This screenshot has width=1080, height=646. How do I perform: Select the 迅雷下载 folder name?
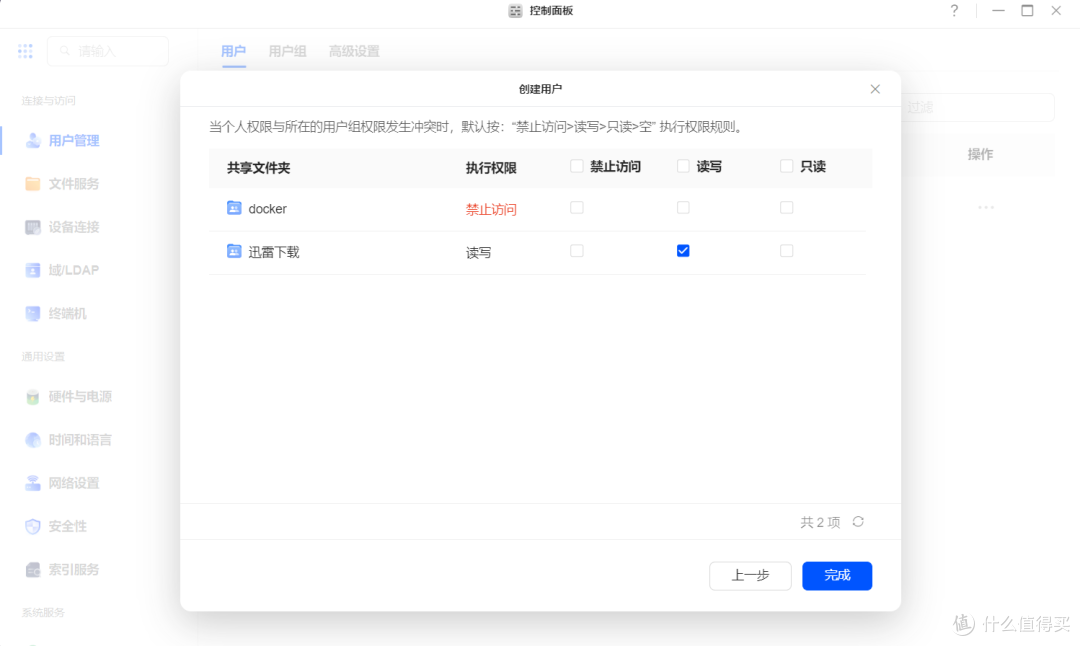tap(273, 252)
